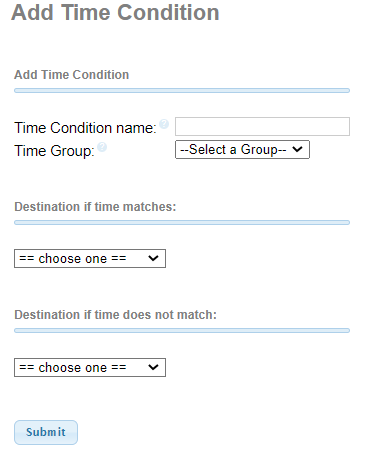This screenshot has height=467, width=375.
Task: Open dropdown under Destination if time matches
Action: (90, 258)
